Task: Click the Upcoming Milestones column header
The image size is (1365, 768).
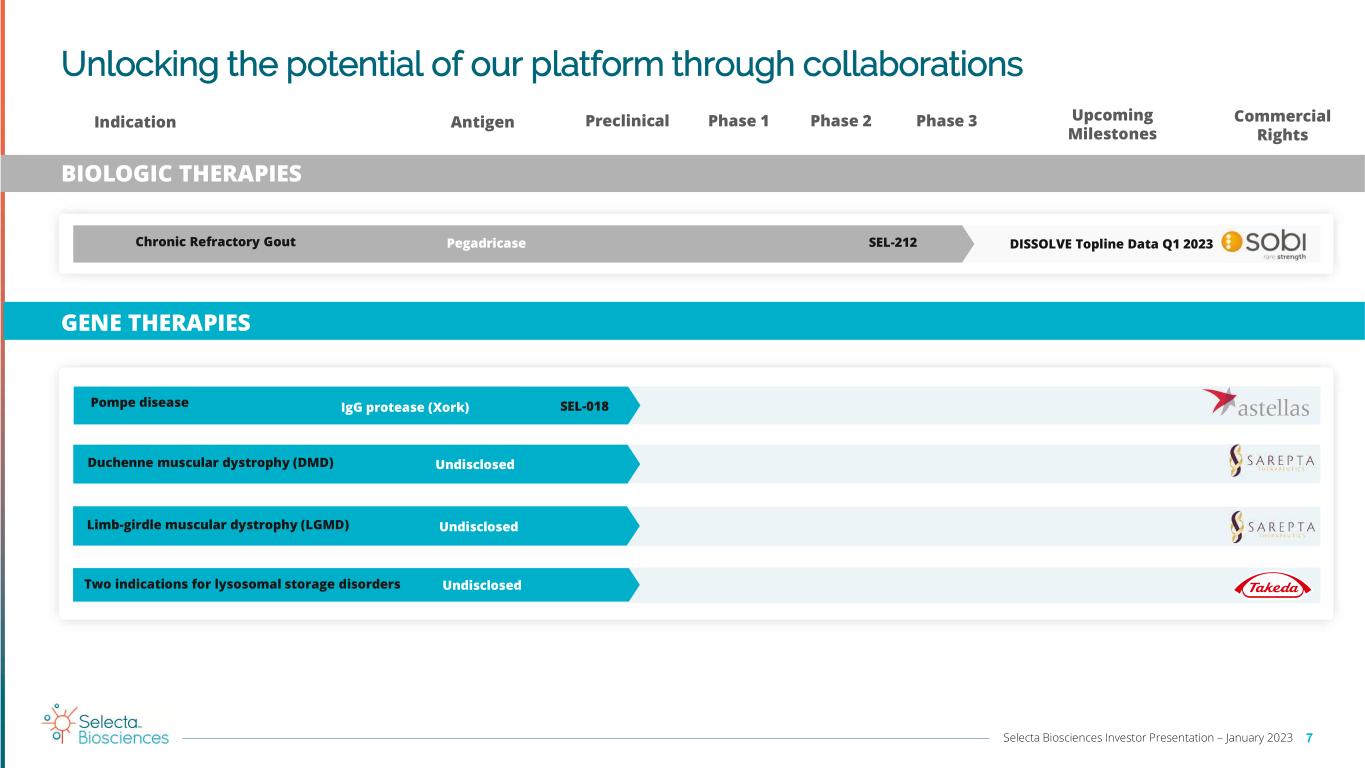Action: click(x=1112, y=124)
